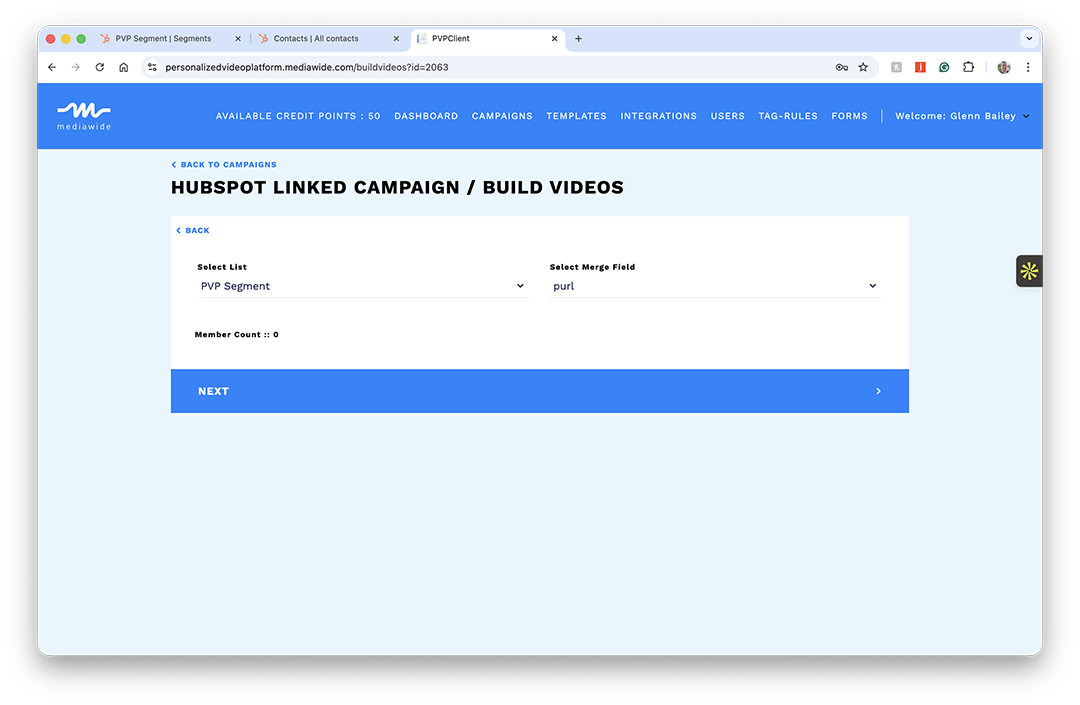Open Chrome three-dot menu
1080x705 pixels.
coord(1028,67)
